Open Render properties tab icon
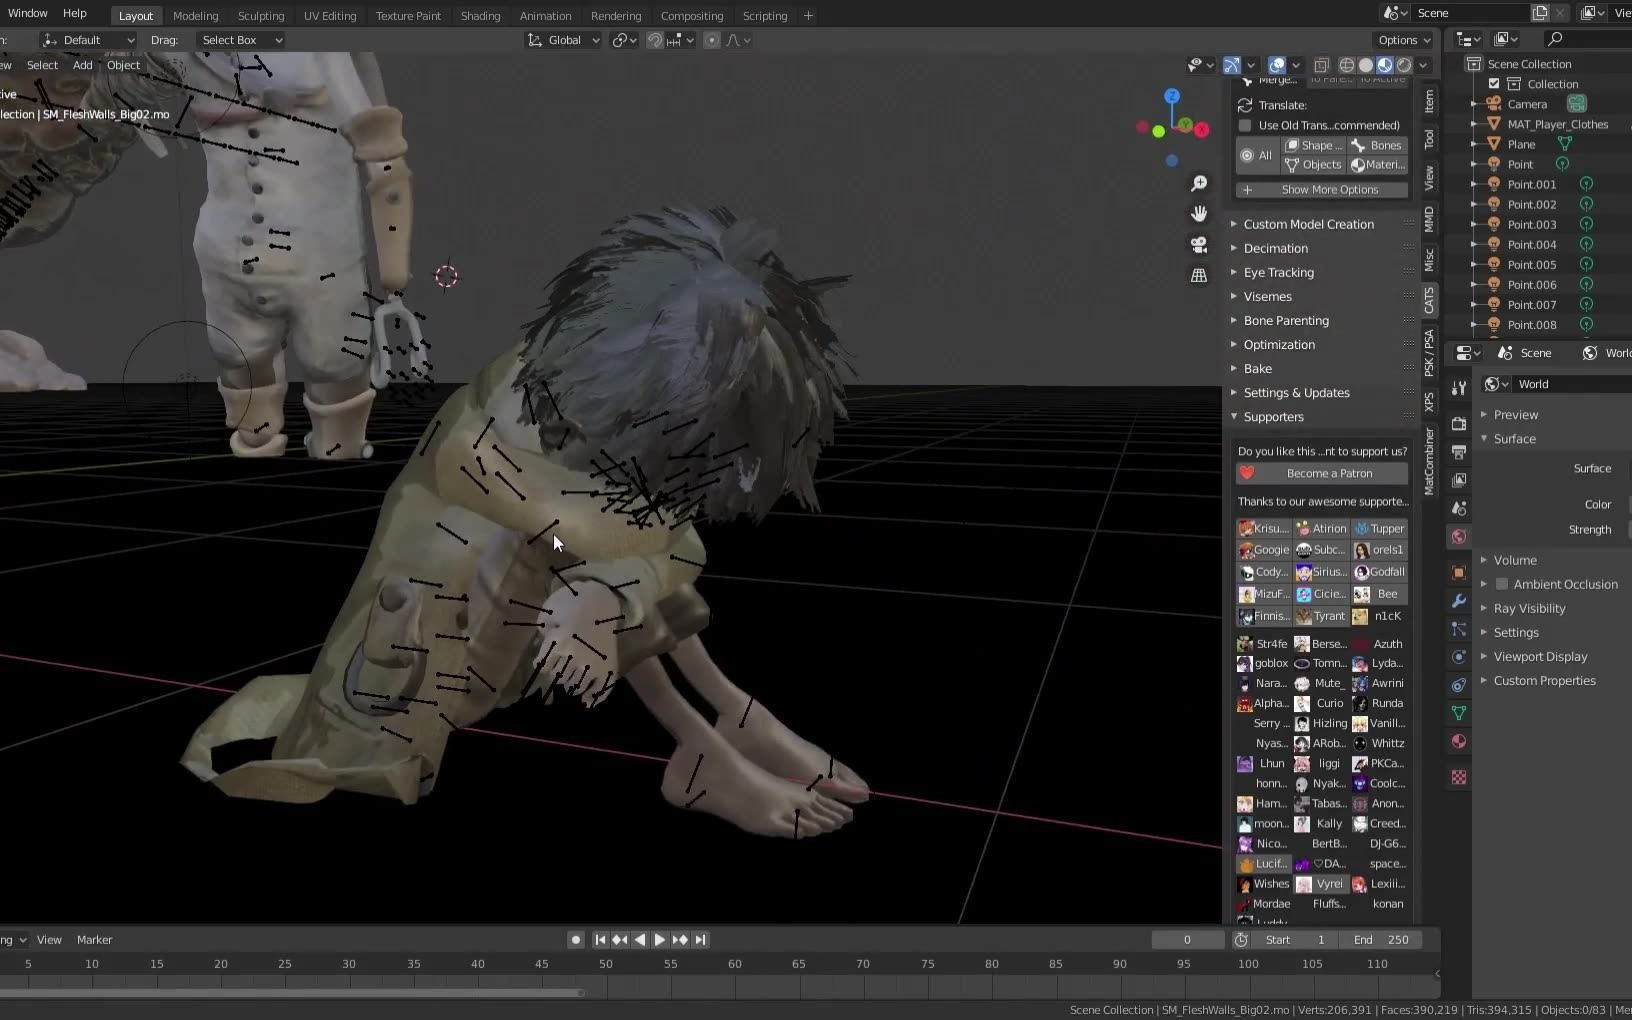 point(1459,424)
